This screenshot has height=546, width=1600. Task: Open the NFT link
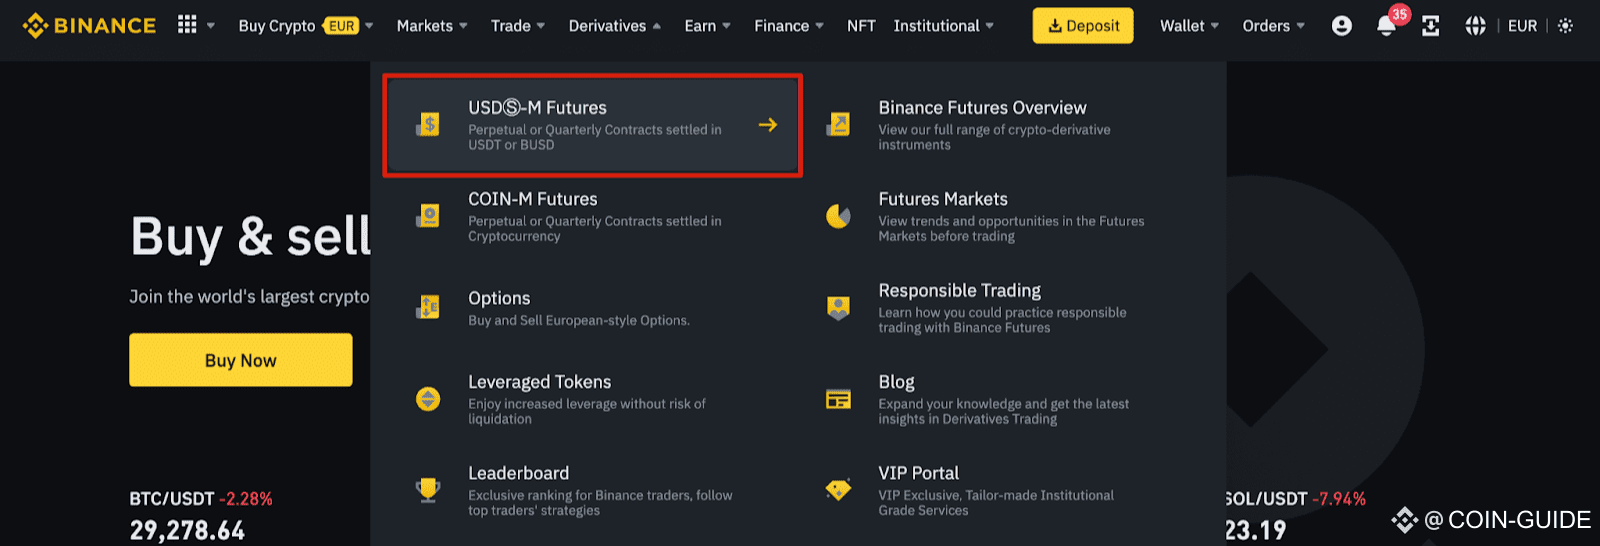pyautogui.click(x=861, y=26)
